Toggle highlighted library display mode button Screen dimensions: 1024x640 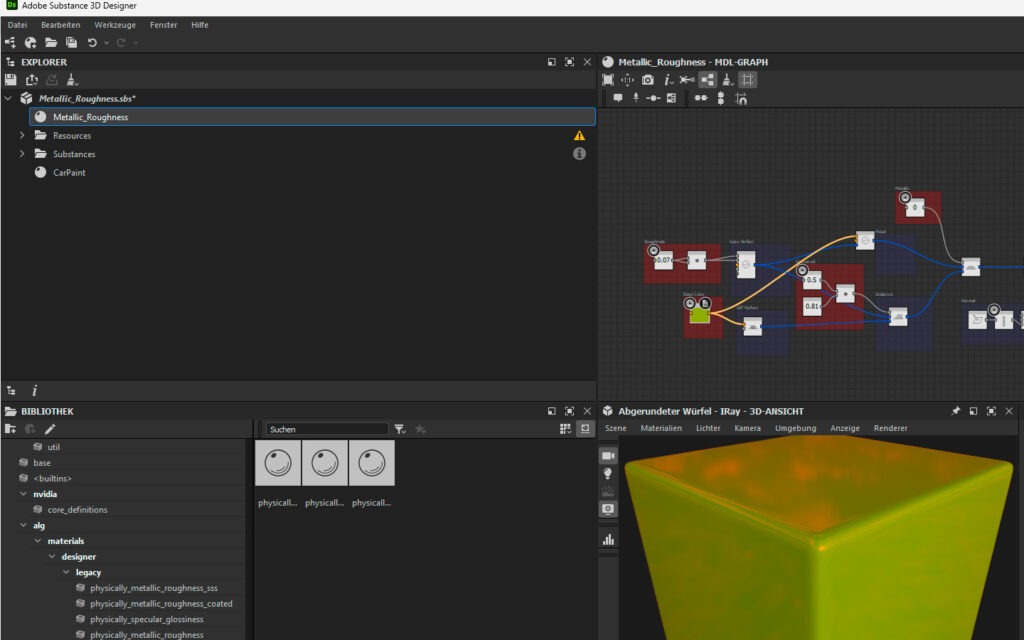[585, 429]
